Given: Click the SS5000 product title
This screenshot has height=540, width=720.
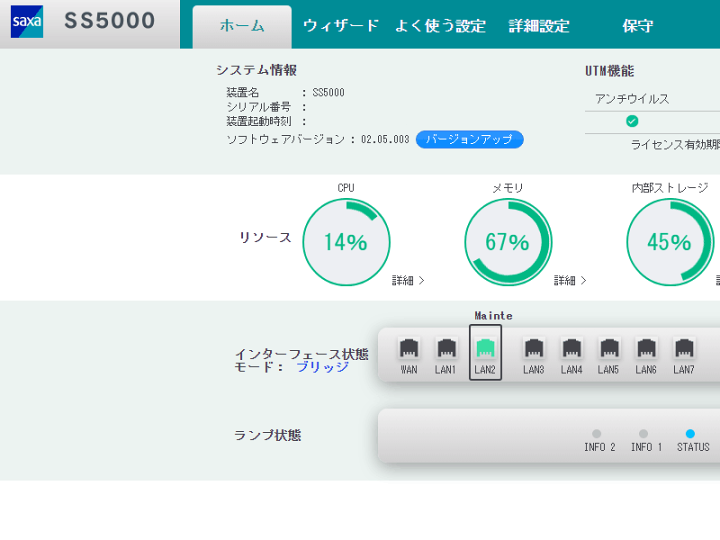Looking at the screenshot, I should 110,21.
